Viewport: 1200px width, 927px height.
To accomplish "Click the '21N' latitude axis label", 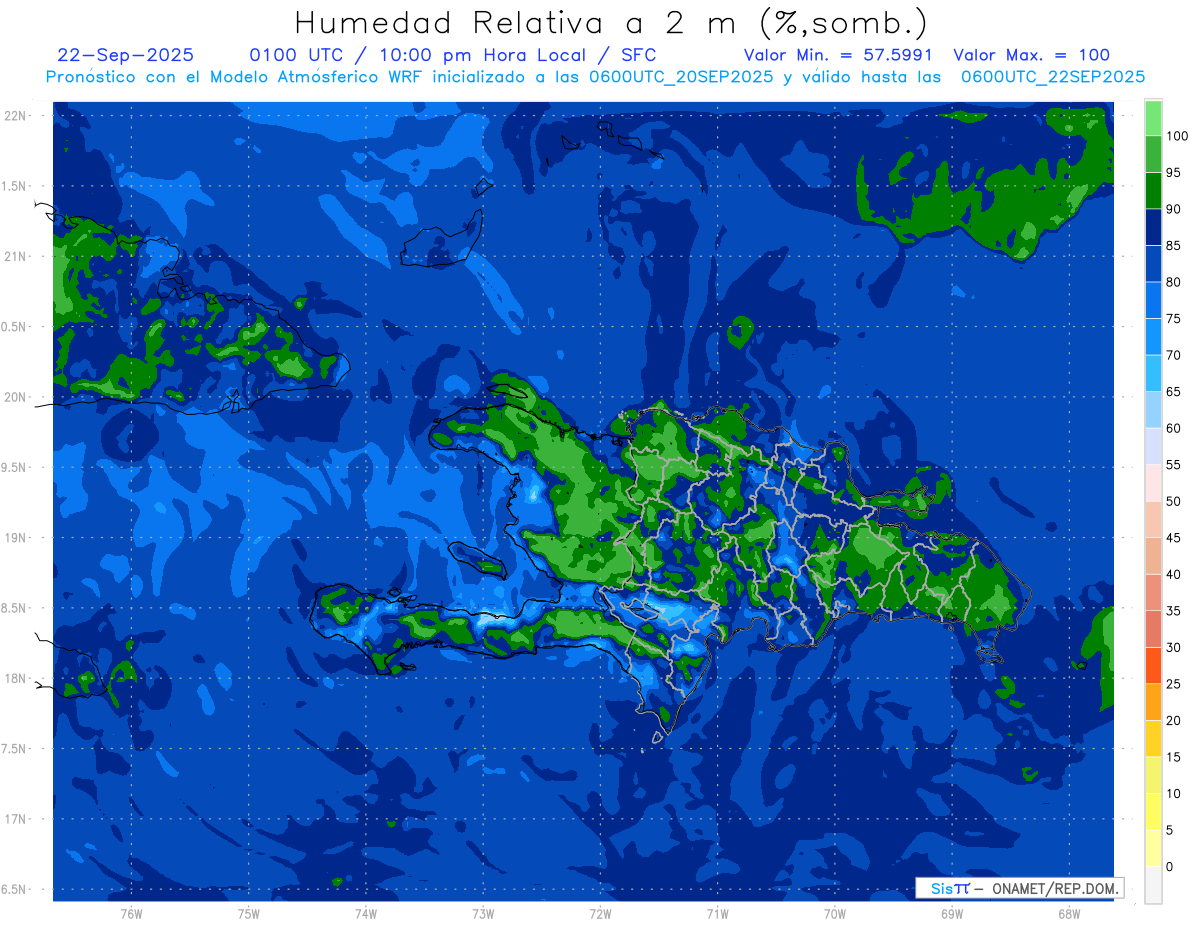I will [15, 256].
